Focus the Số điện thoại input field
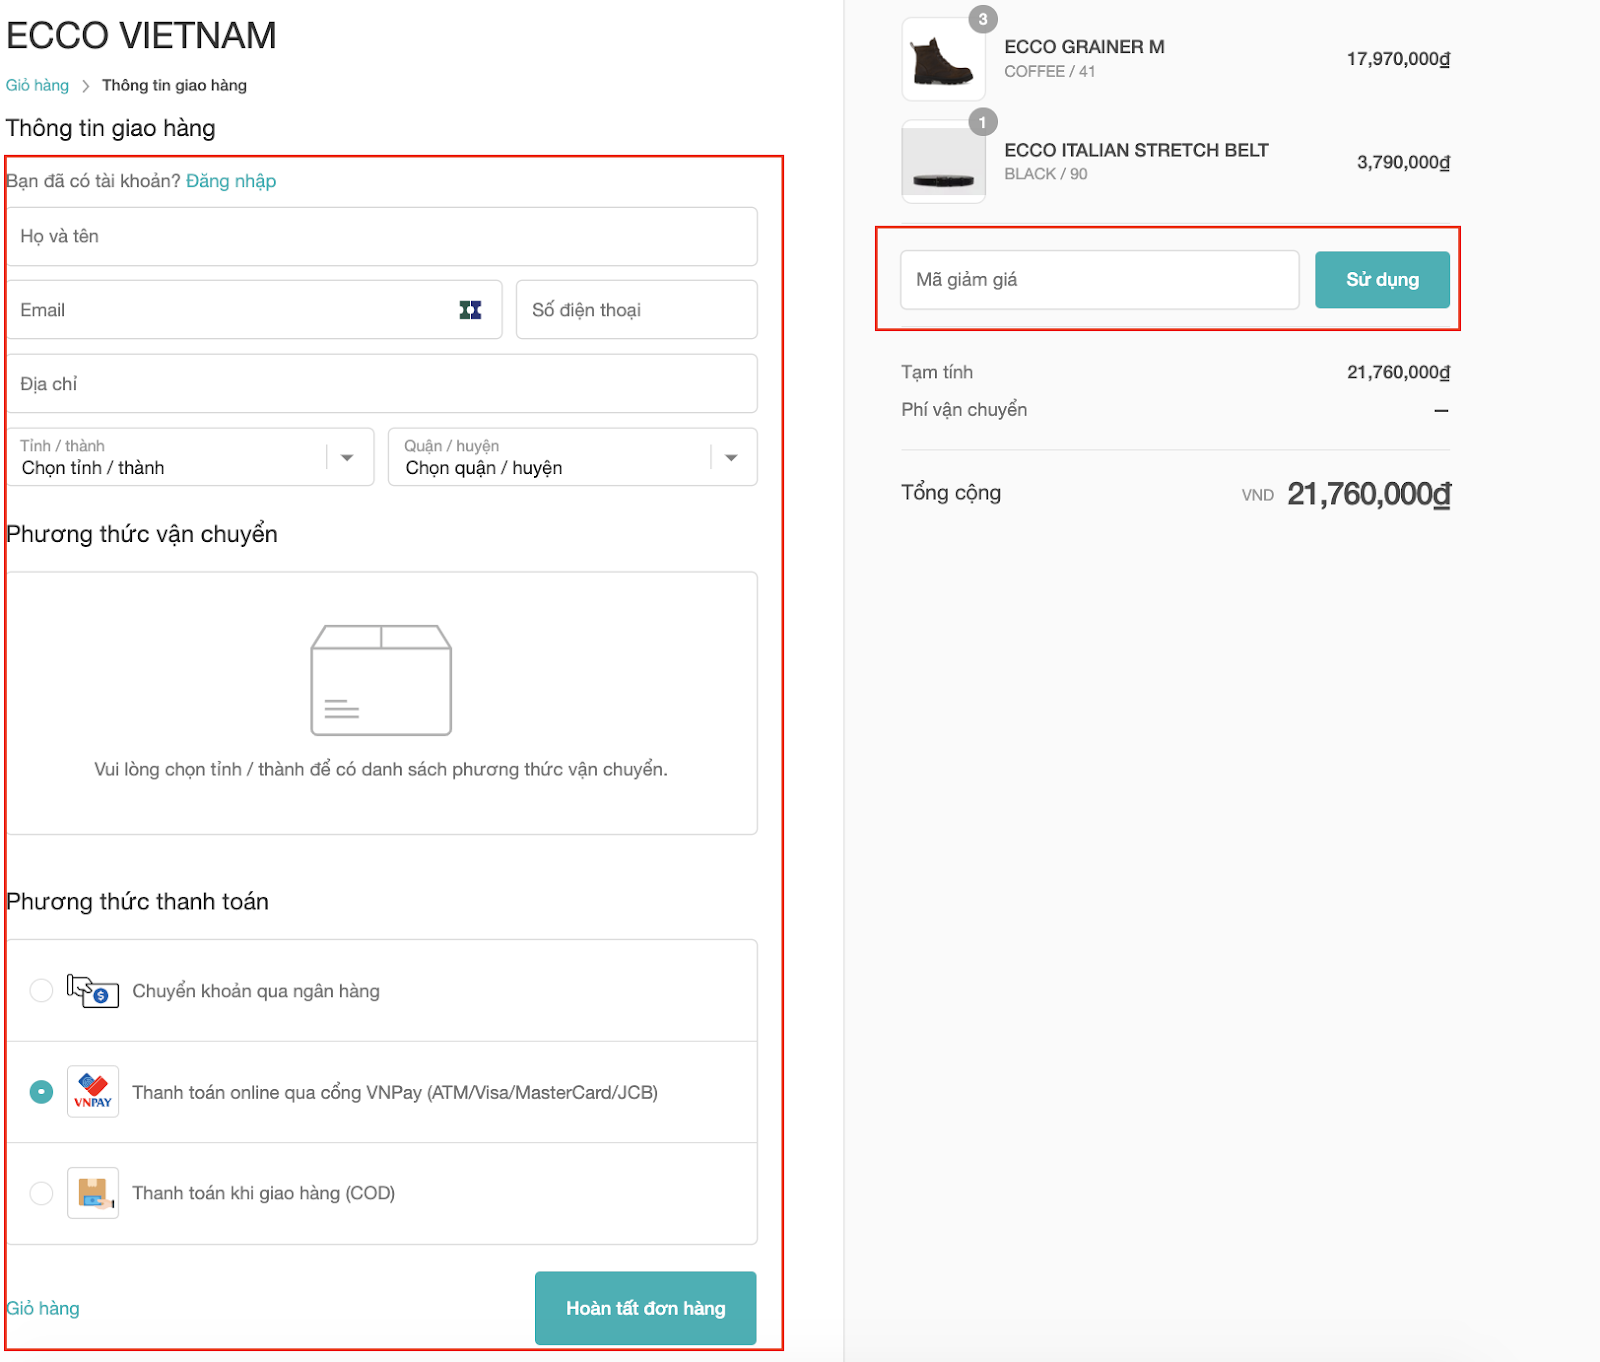The height and width of the screenshot is (1362, 1600). pos(637,310)
